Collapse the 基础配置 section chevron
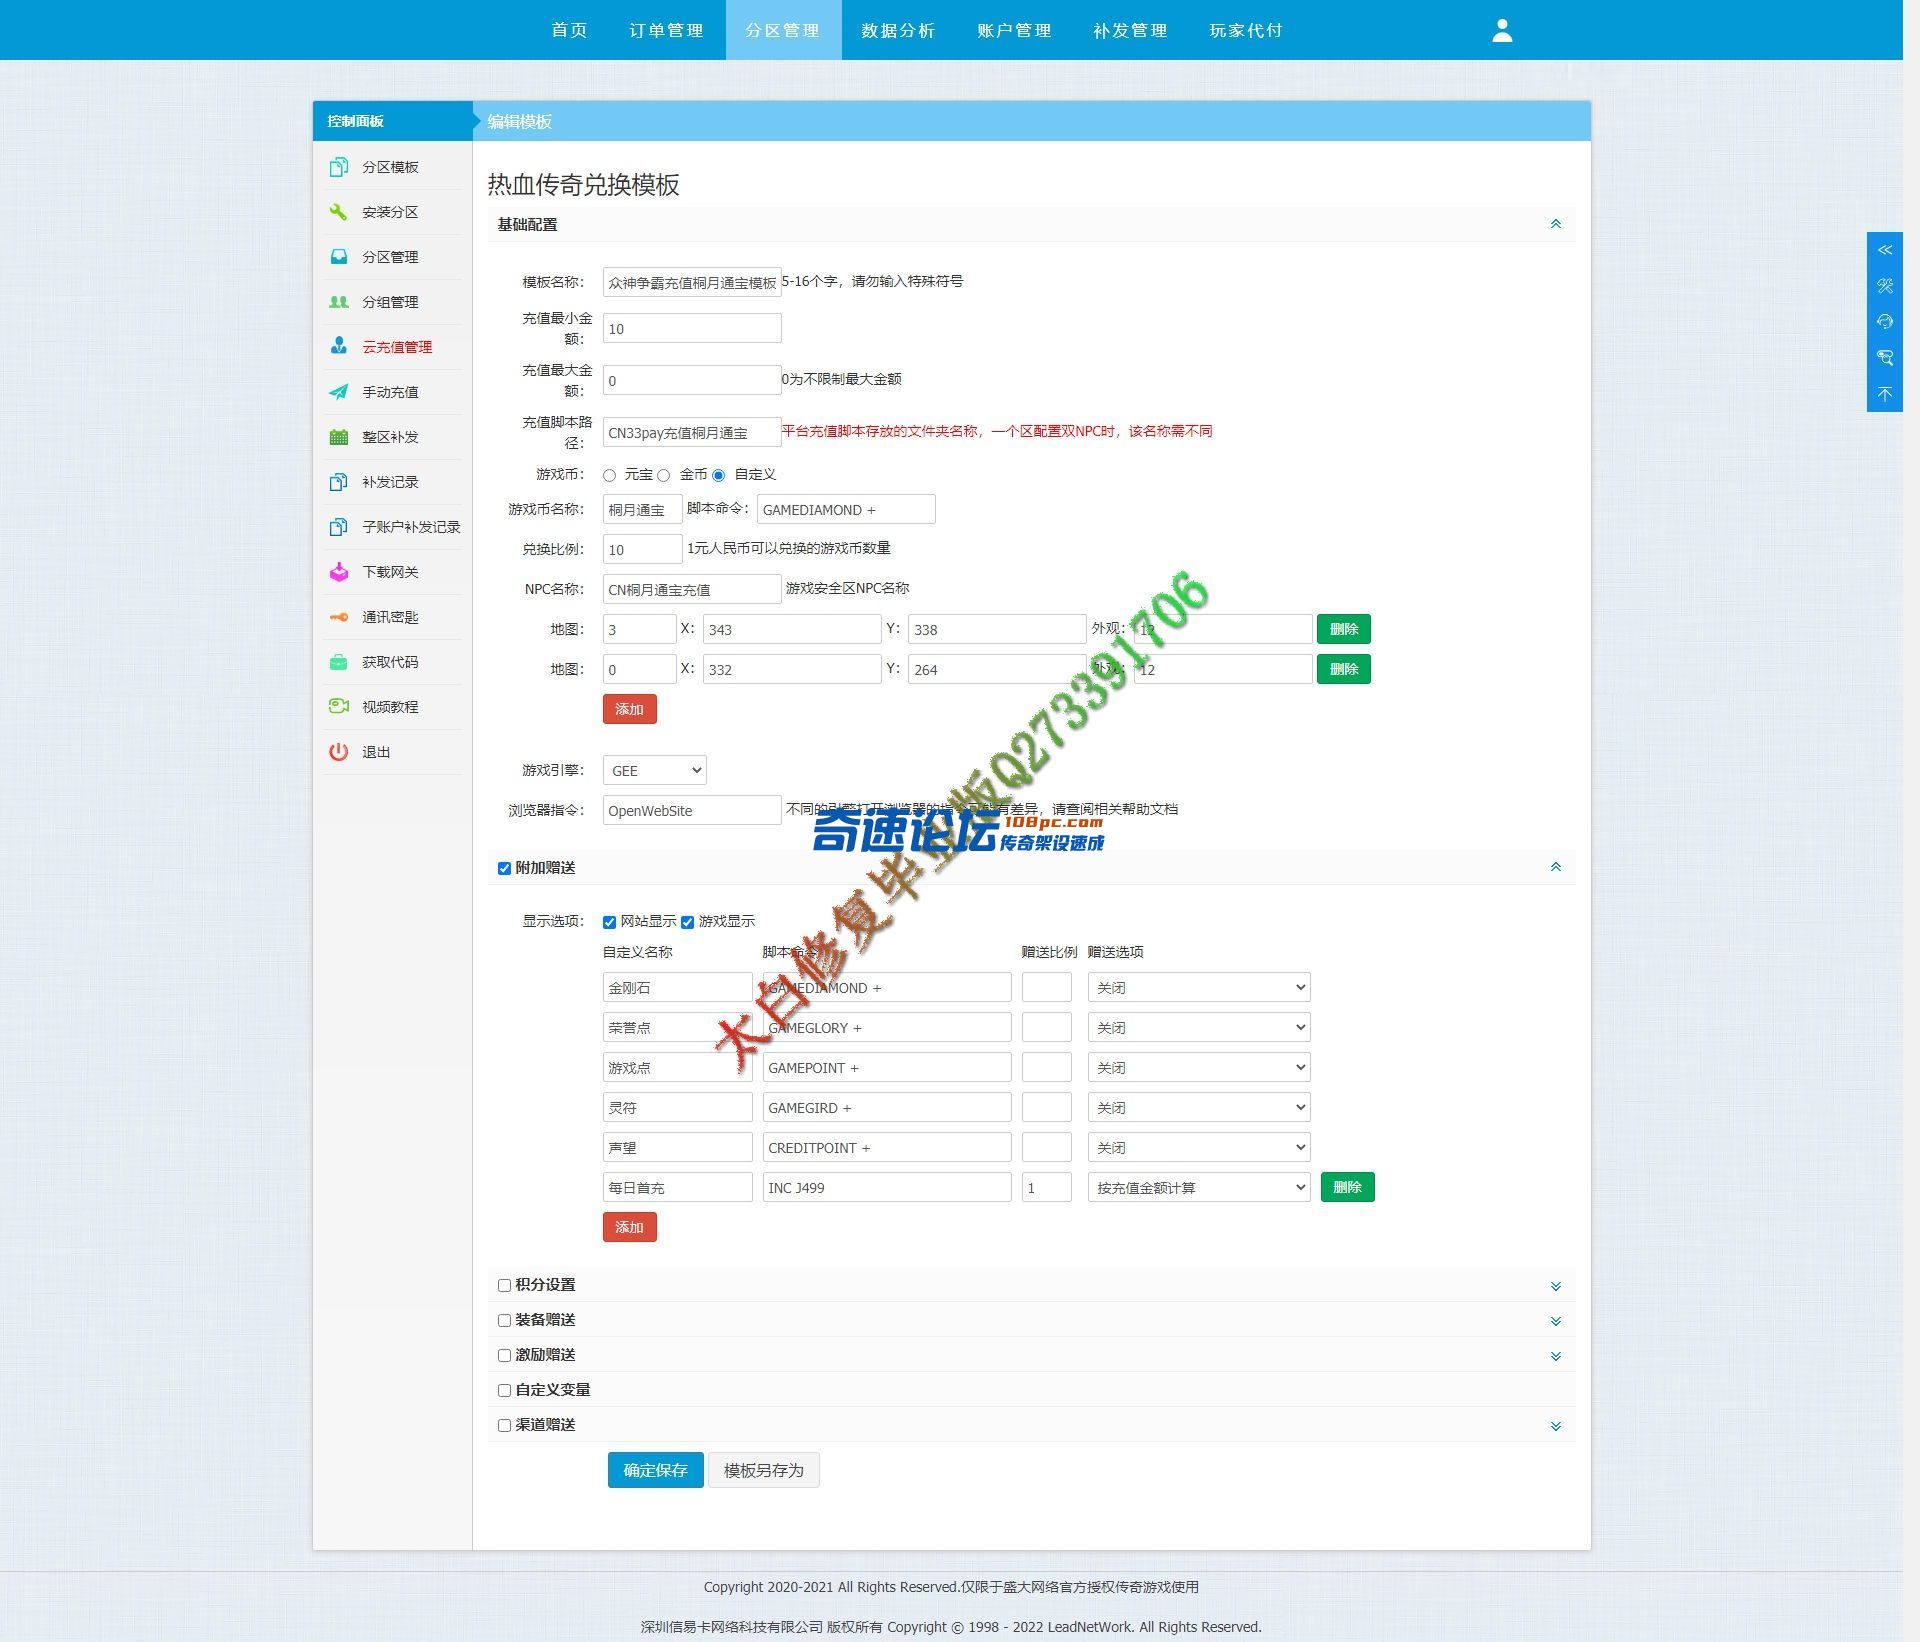The height and width of the screenshot is (1642, 1920). (x=1555, y=224)
